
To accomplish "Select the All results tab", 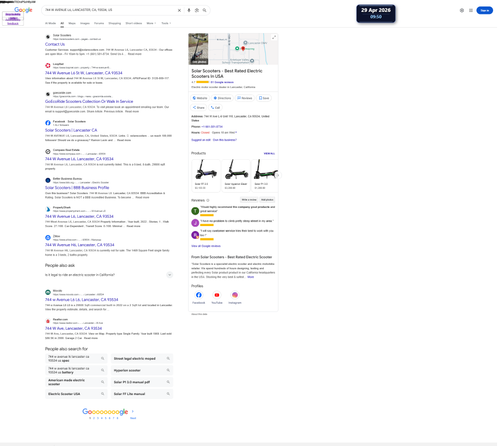I will click(x=62, y=23).
